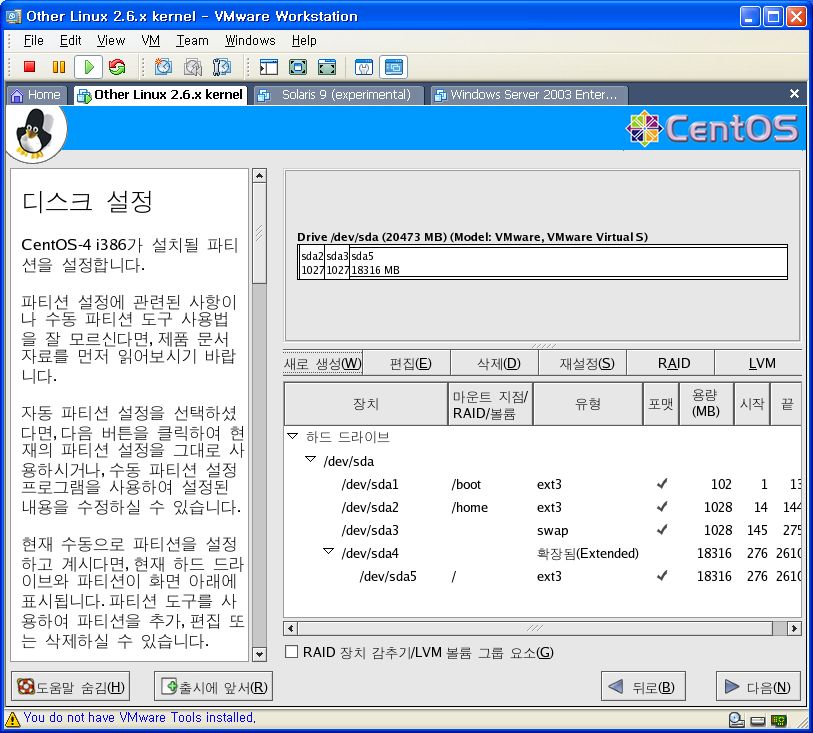Switch to the Solaris 9 (experimental) tab
This screenshot has height=733, width=813.
[338, 95]
